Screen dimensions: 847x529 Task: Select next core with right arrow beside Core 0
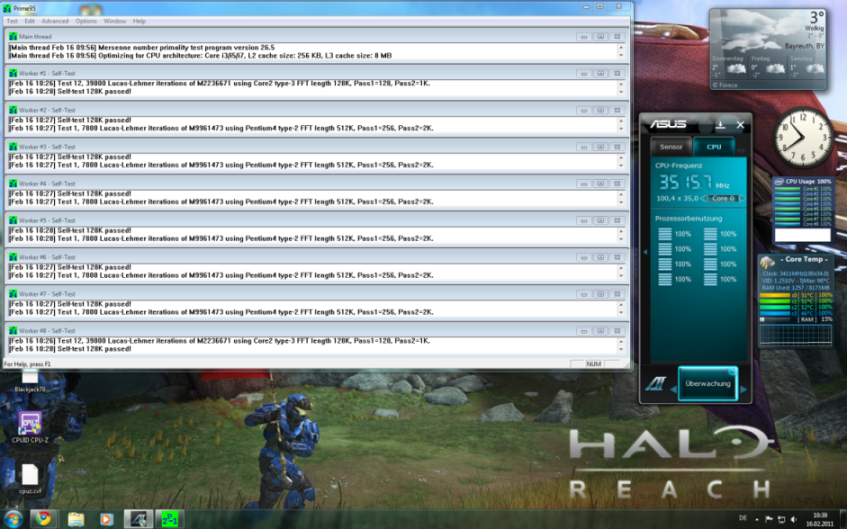742,198
